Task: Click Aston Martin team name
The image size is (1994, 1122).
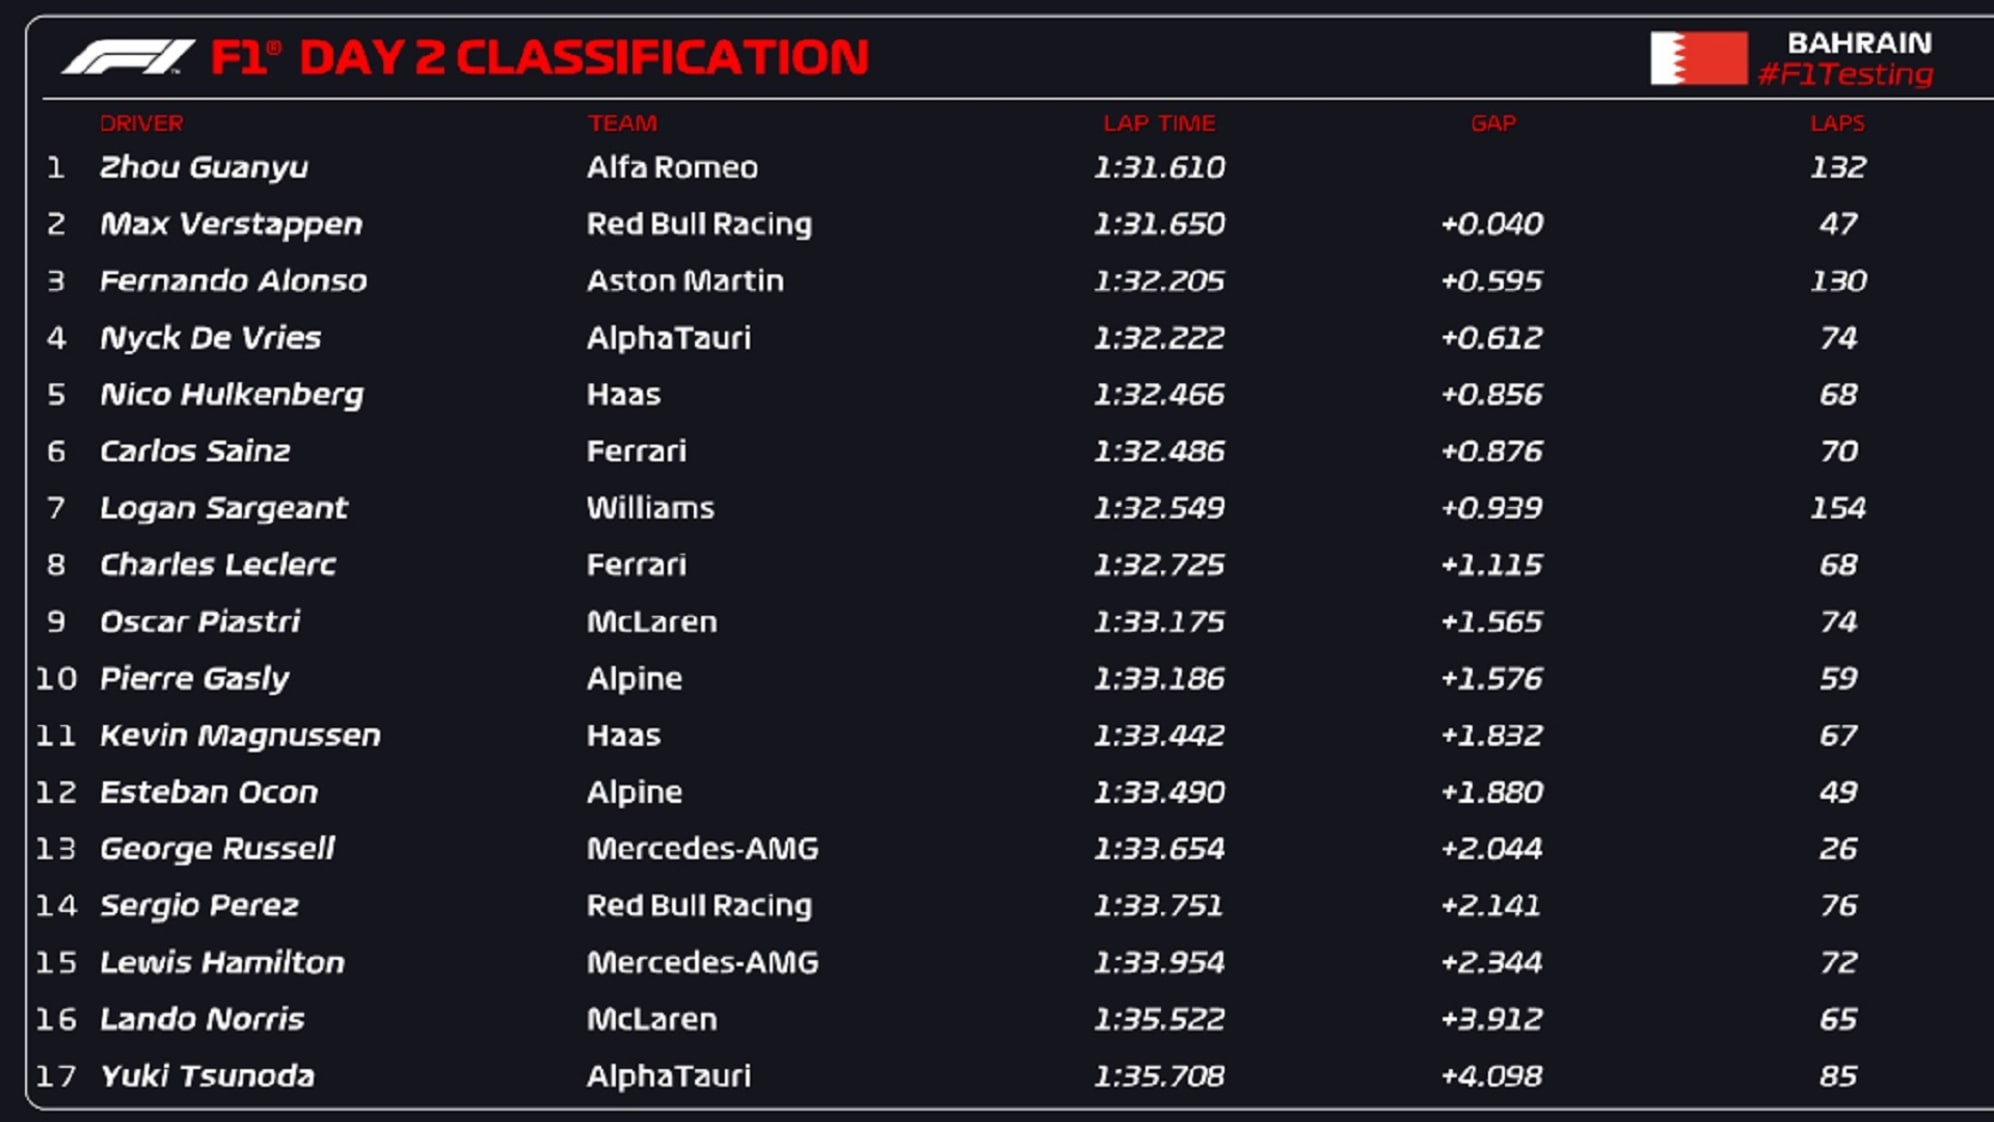Action: (685, 281)
